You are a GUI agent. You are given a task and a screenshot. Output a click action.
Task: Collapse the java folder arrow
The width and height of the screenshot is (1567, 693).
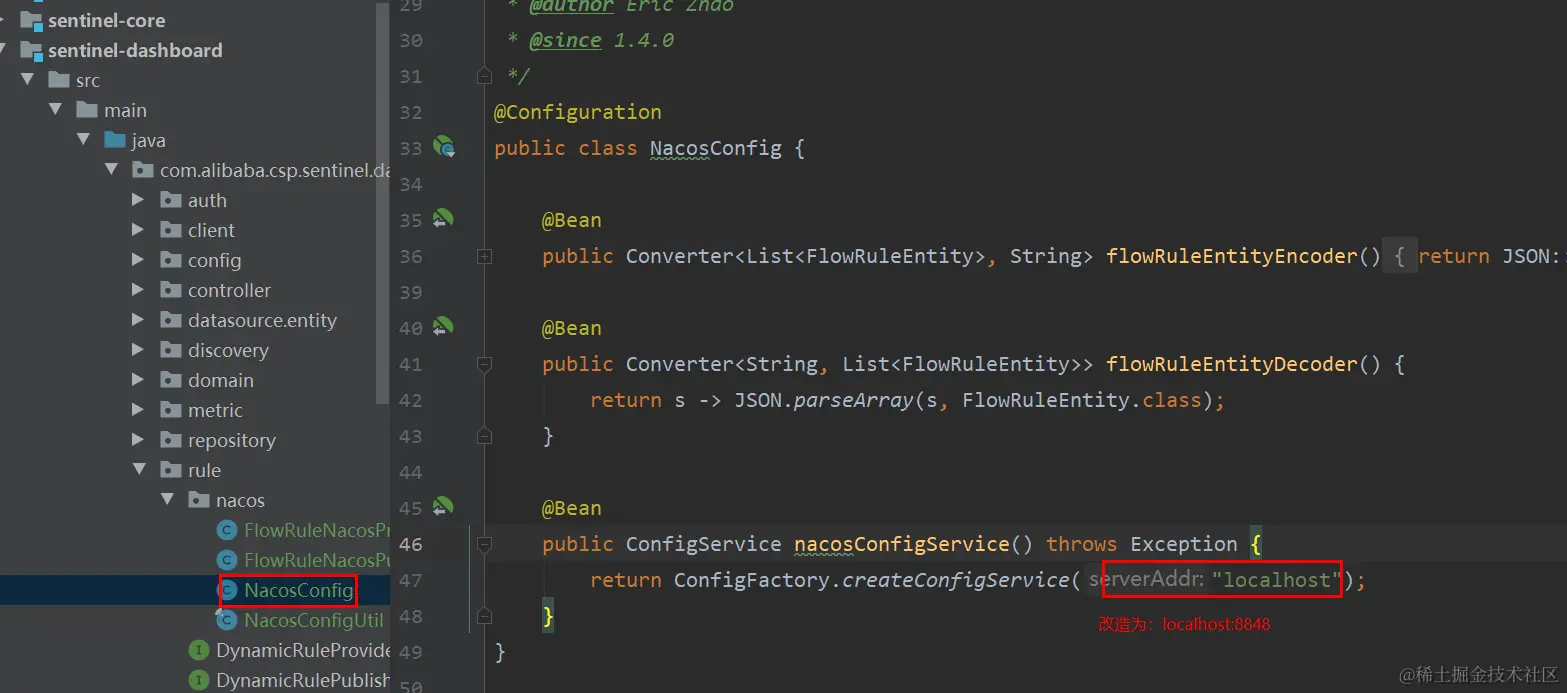coord(84,140)
